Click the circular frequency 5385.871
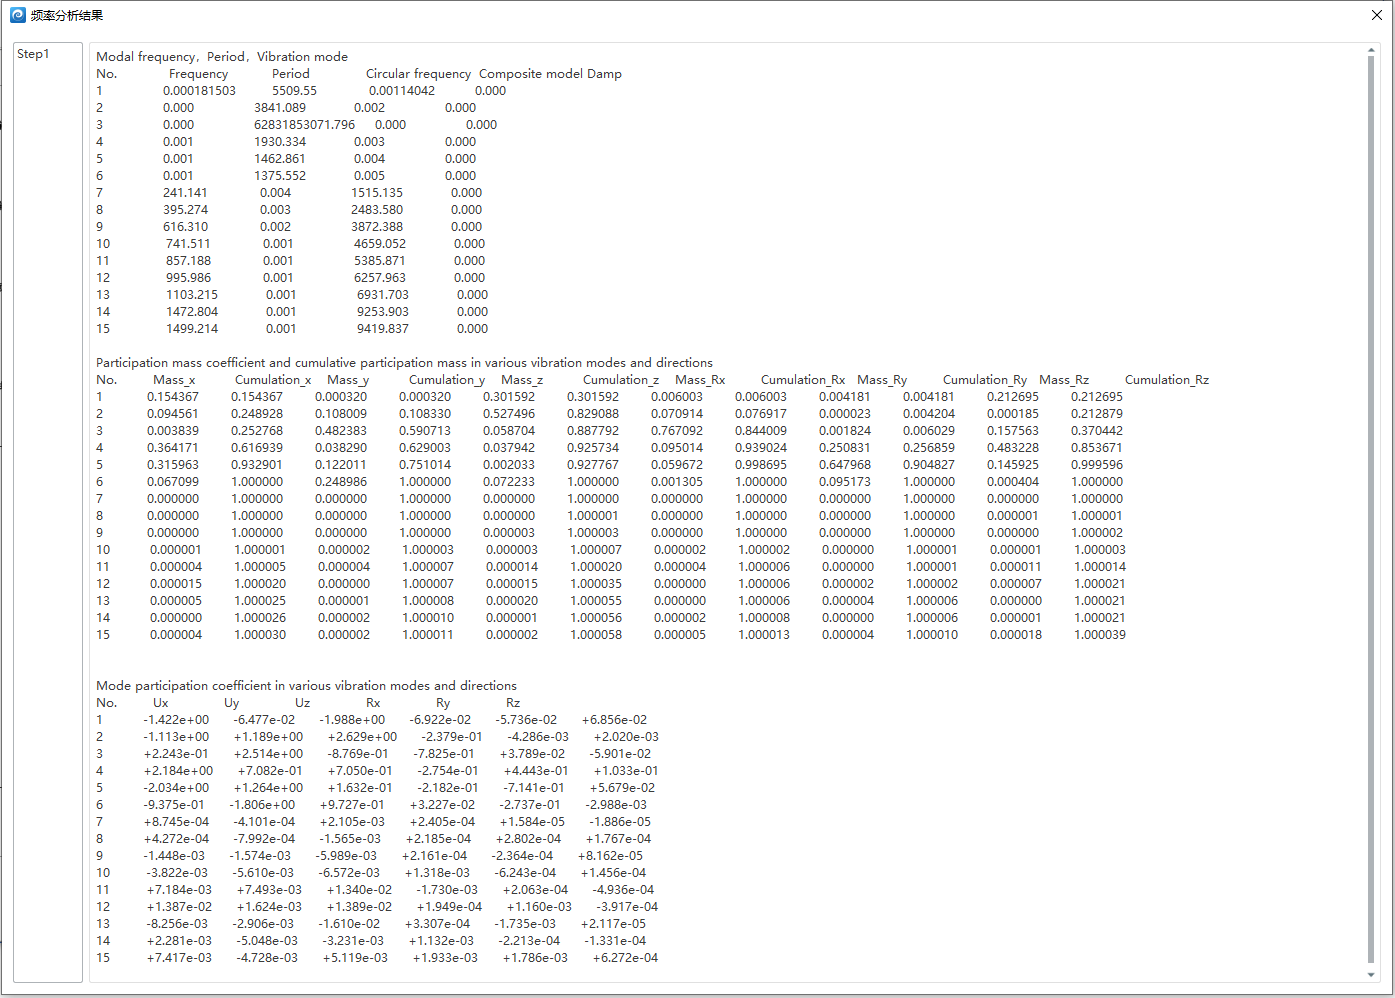Image resolution: width=1395 pixels, height=998 pixels. pyautogui.click(x=380, y=261)
